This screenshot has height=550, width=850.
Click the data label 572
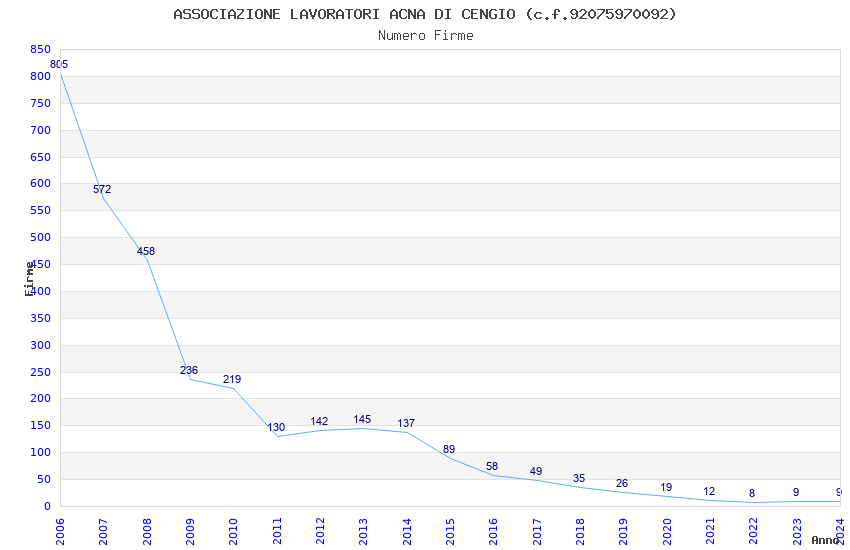102,189
